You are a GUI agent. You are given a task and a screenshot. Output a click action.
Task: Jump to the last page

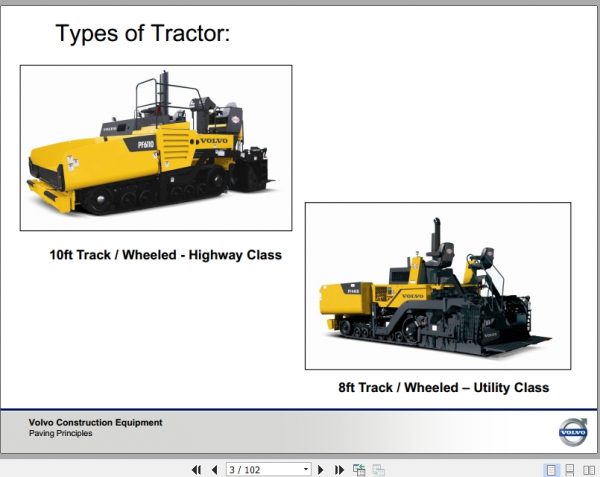[x=339, y=469]
